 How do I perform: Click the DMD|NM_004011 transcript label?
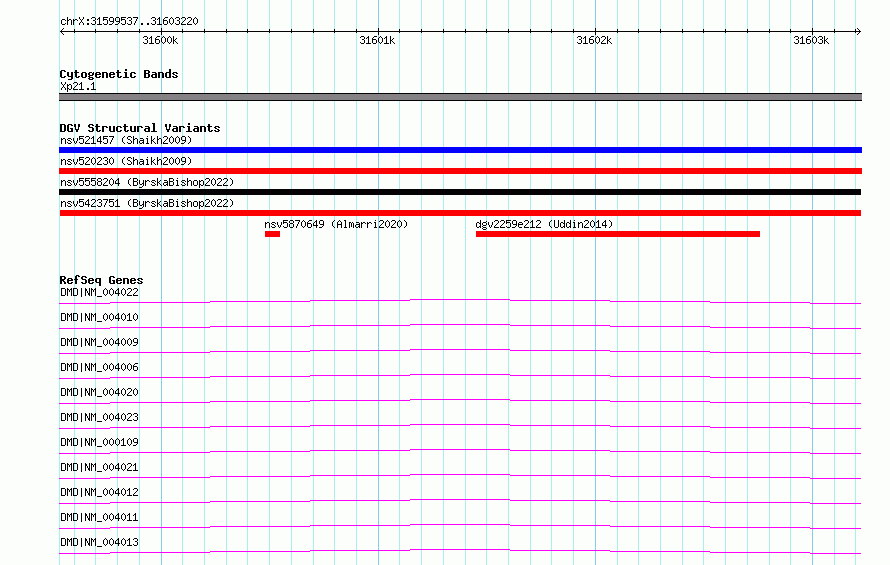(99, 517)
